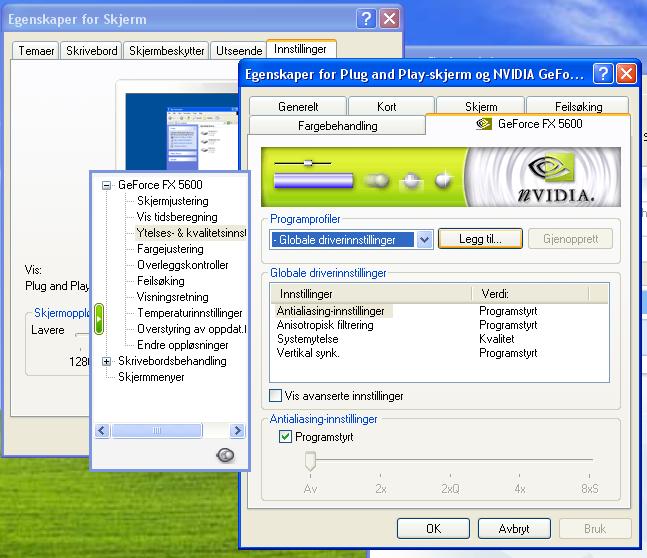Select Innstillinger tab in Egenskaper for Skjerm
The height and width of the screenshot is (558, 647).
(300, 49)
